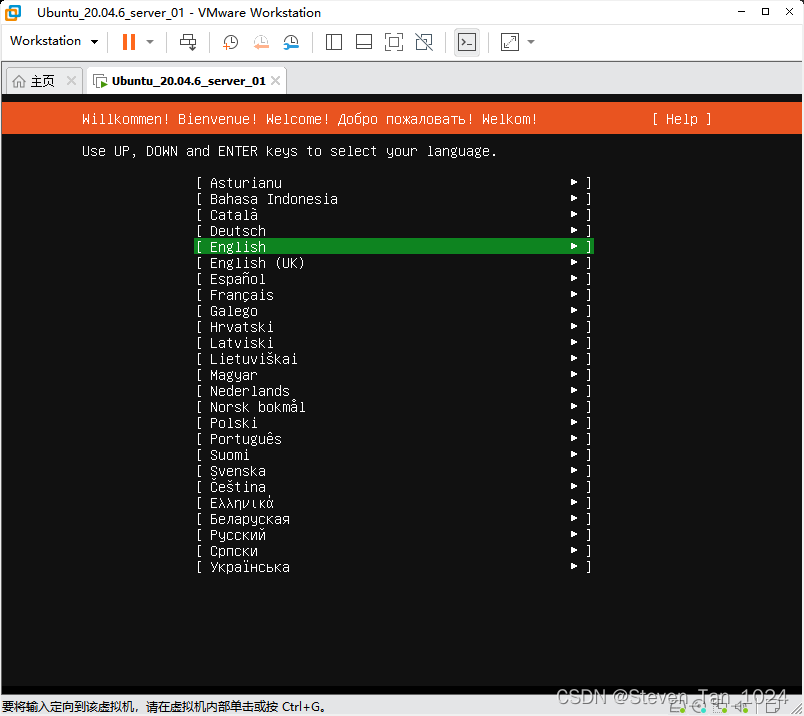Screen dimensions: 804x716
Task: Toggle the library sidebar view
Action: tap(334, 42)
